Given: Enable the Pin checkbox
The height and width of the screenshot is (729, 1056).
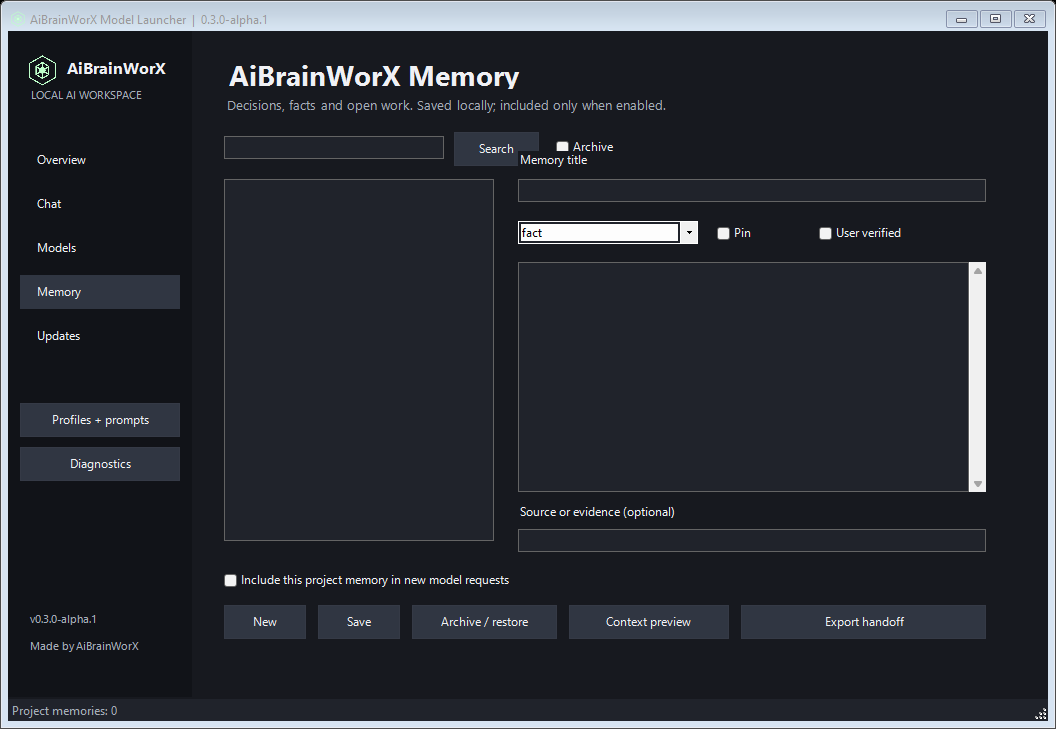Looking at the screenshot, I should (x=723, y=233).
